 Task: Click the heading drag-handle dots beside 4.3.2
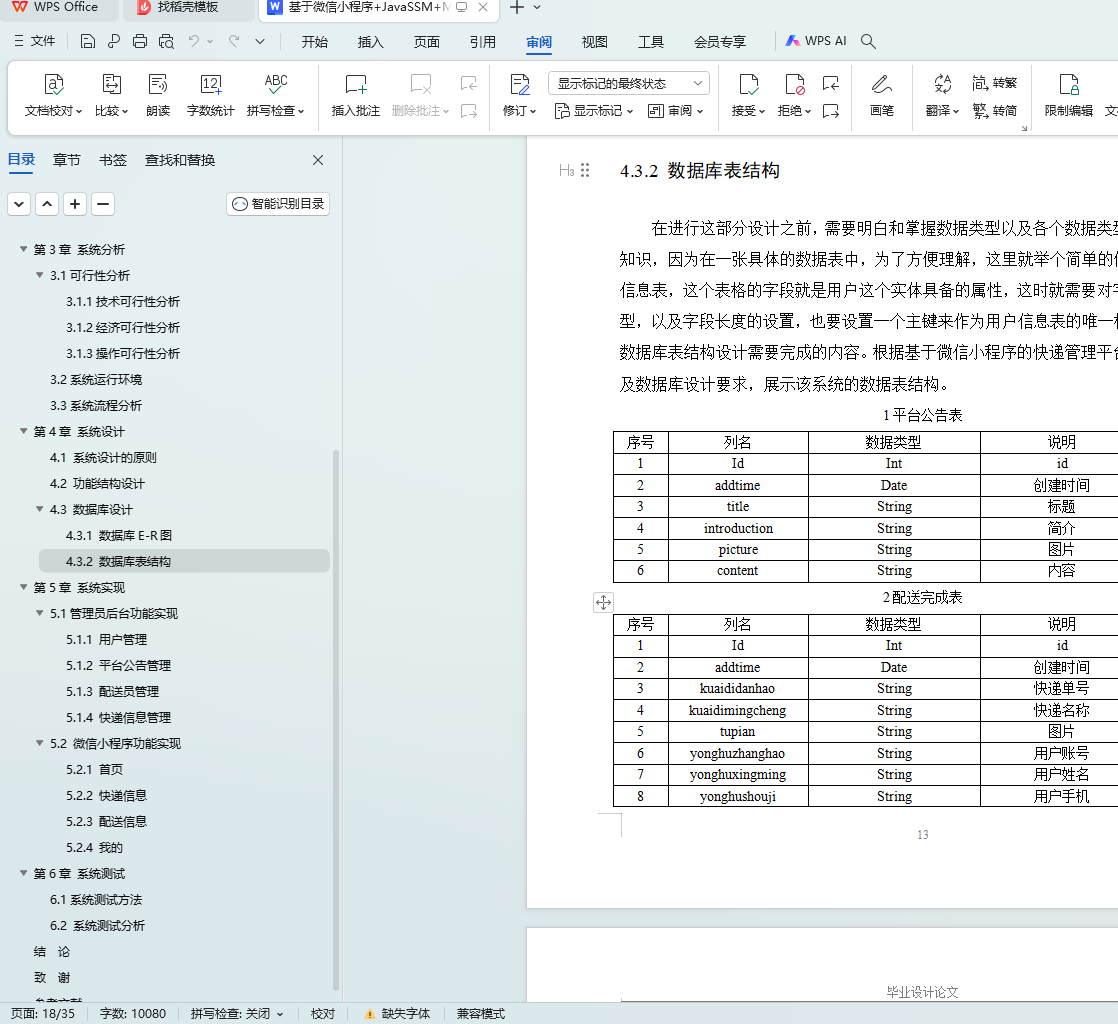[585, 170]
